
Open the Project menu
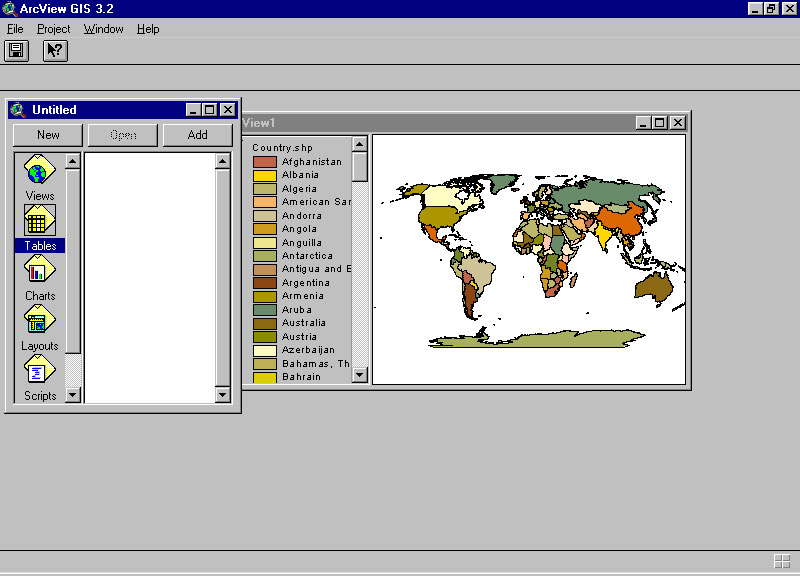point(54,29)
